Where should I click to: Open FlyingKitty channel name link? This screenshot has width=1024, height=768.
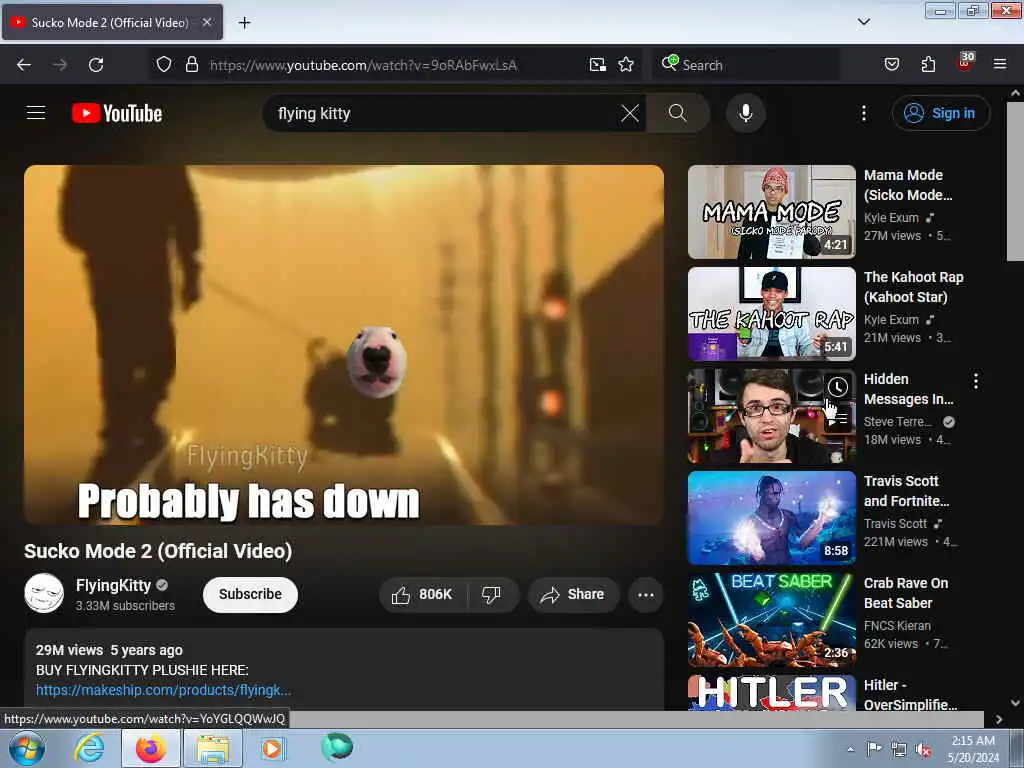point(113,585)
